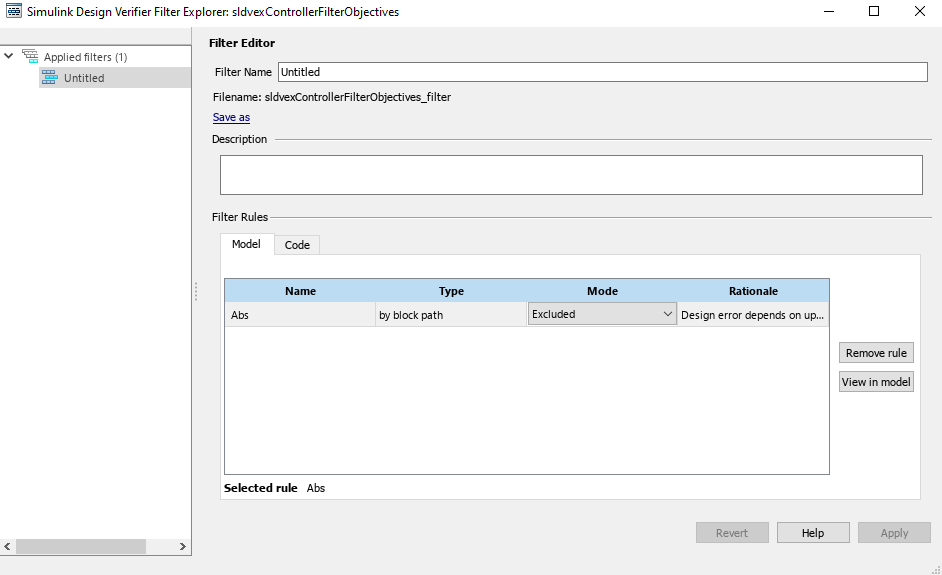The width and height of the screenshot is (942, 575).
Task: Maximize the Filter Explorer window
Action: [873, 12]
